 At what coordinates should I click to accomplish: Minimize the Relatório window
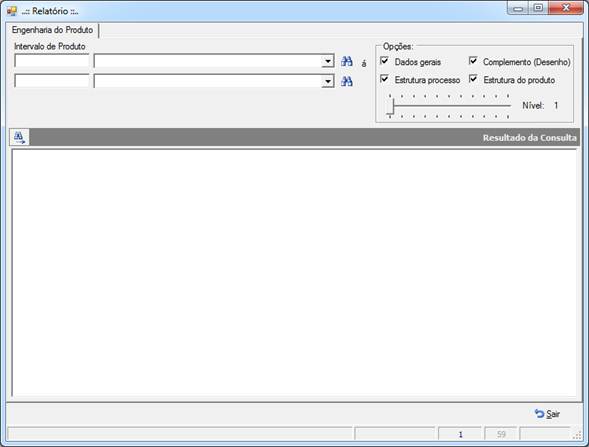tap(518, 8)
